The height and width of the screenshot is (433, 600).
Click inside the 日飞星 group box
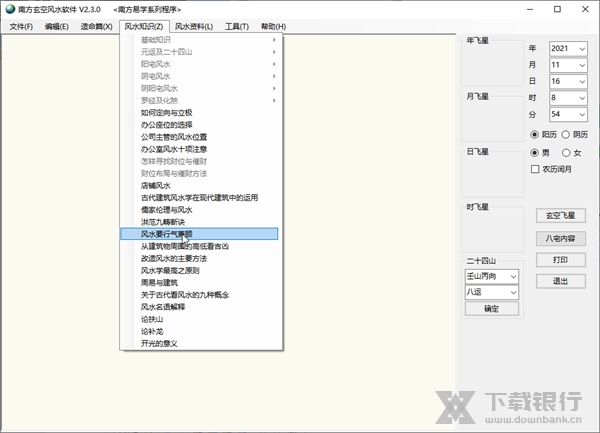pyautogui.click(x=492, y=174)
